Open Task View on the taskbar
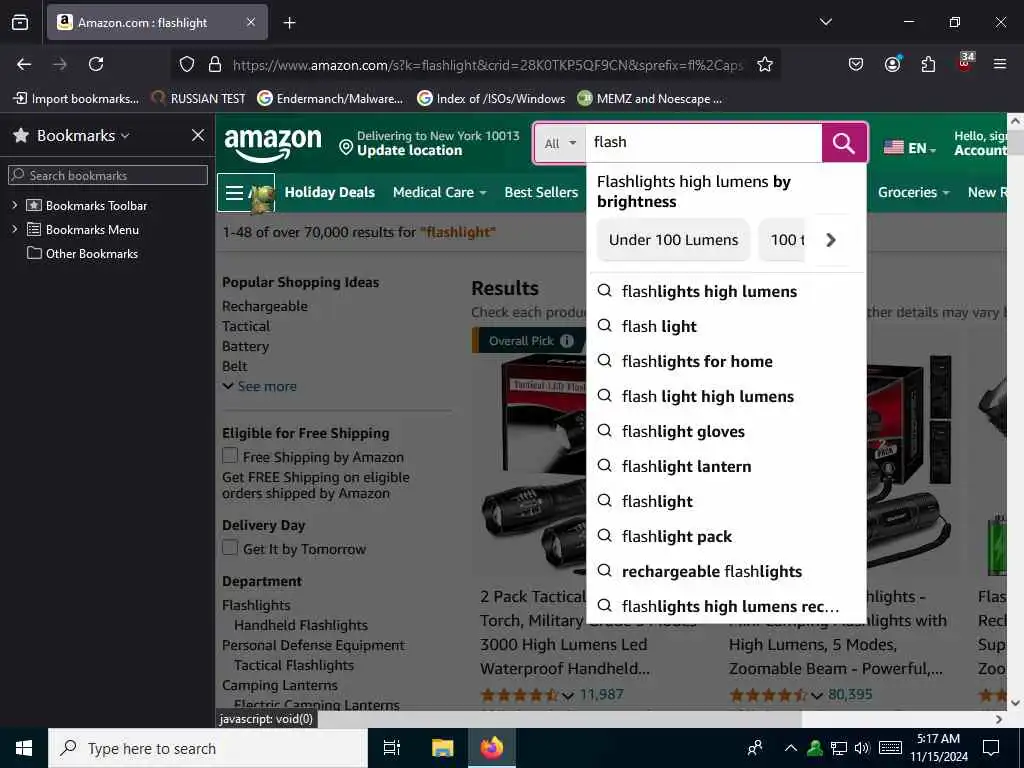Image resolution: width=1024 pixels, height=768 pixels. [392, 748]
